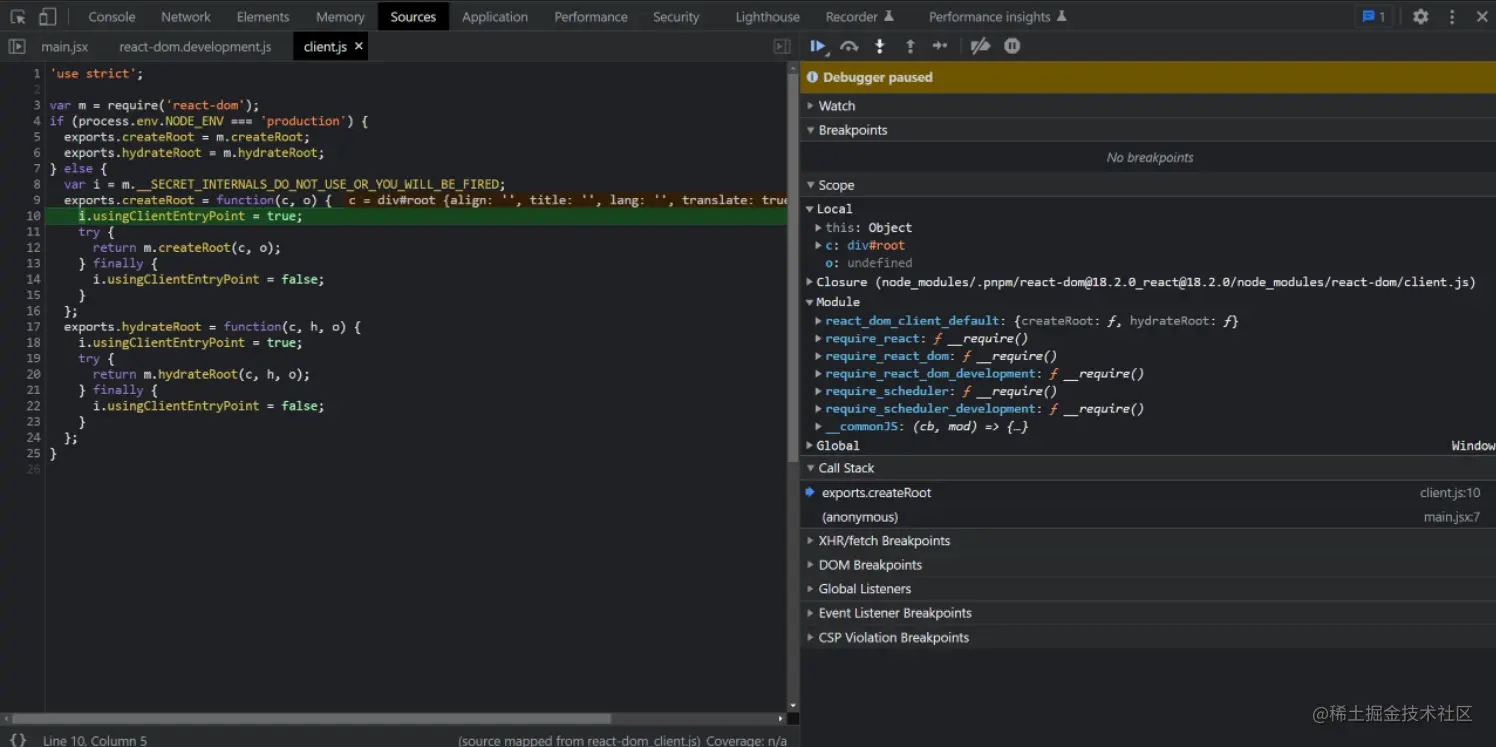This screenshot has width=1496, height=747.
Task: Open the Security tab
Action: (676, 17)
